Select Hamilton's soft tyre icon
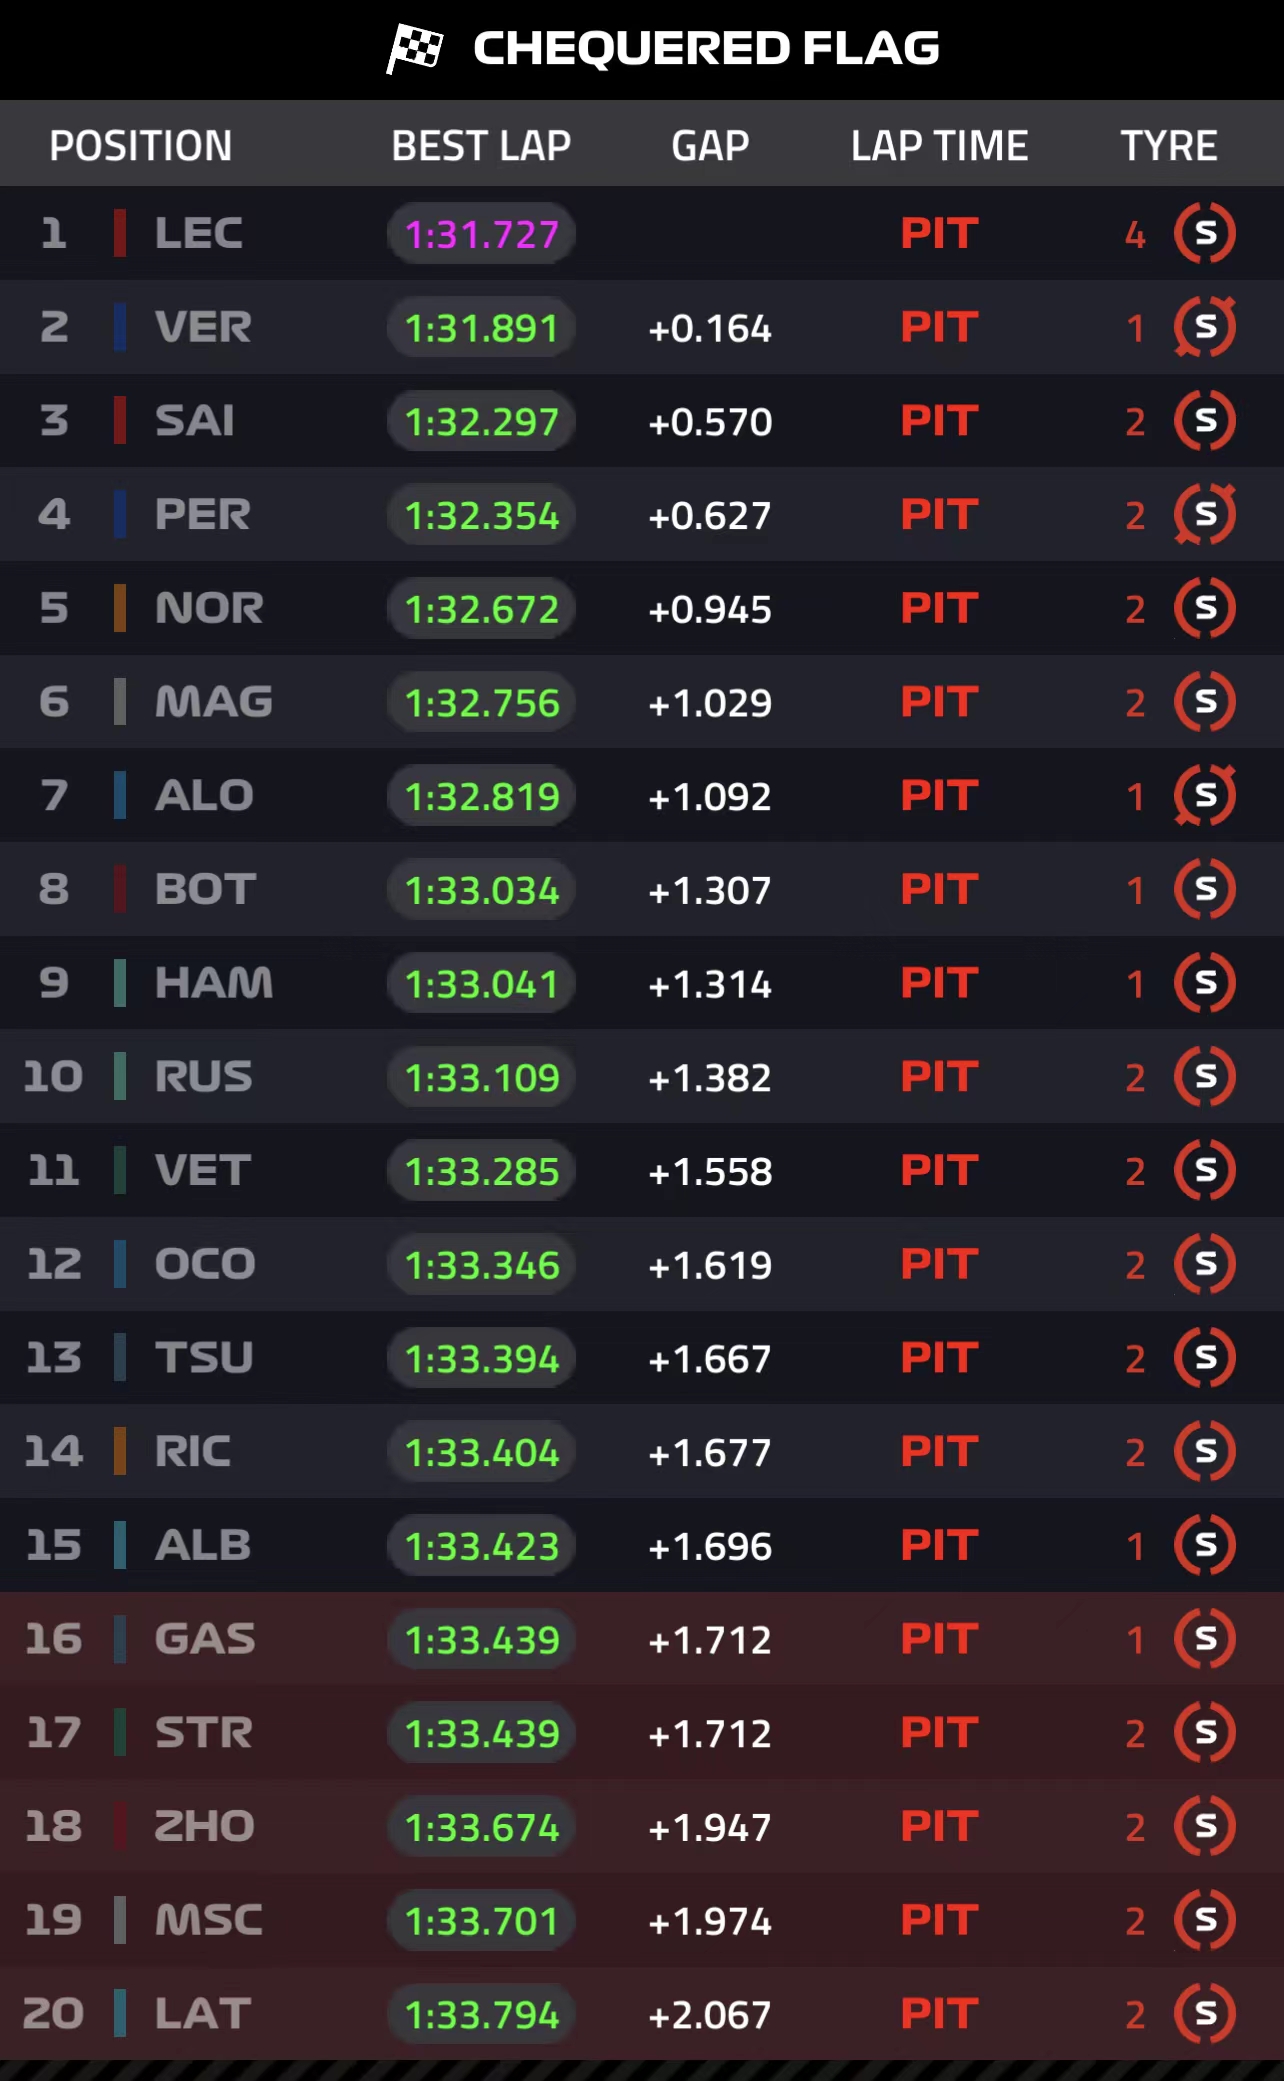1284x2081 pixels. pos(1205,983)
